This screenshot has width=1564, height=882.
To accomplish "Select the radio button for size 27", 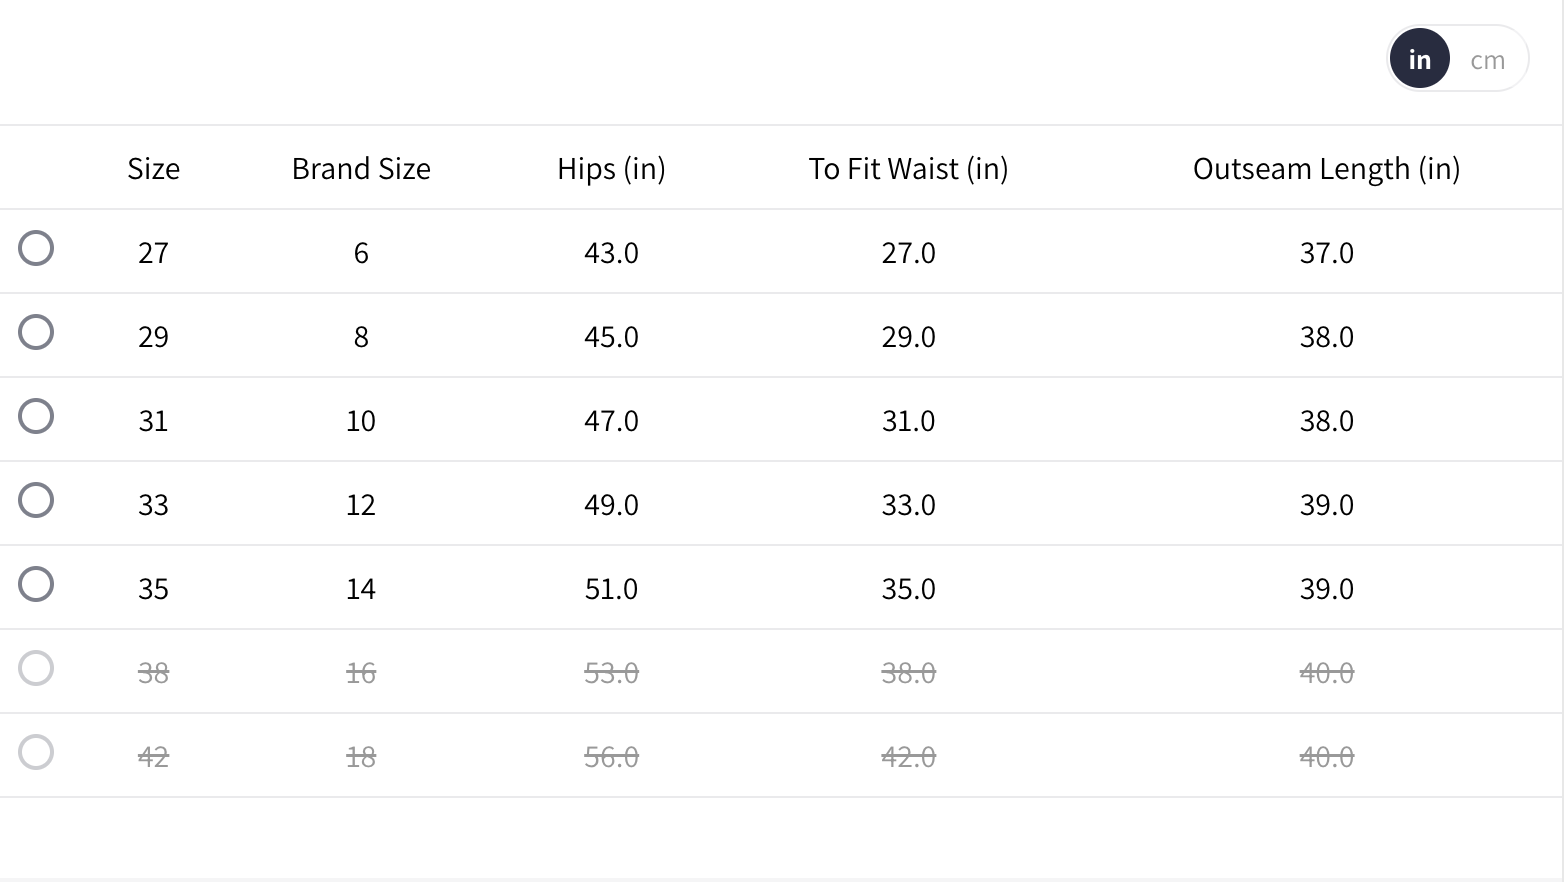I will pos(36,248).
